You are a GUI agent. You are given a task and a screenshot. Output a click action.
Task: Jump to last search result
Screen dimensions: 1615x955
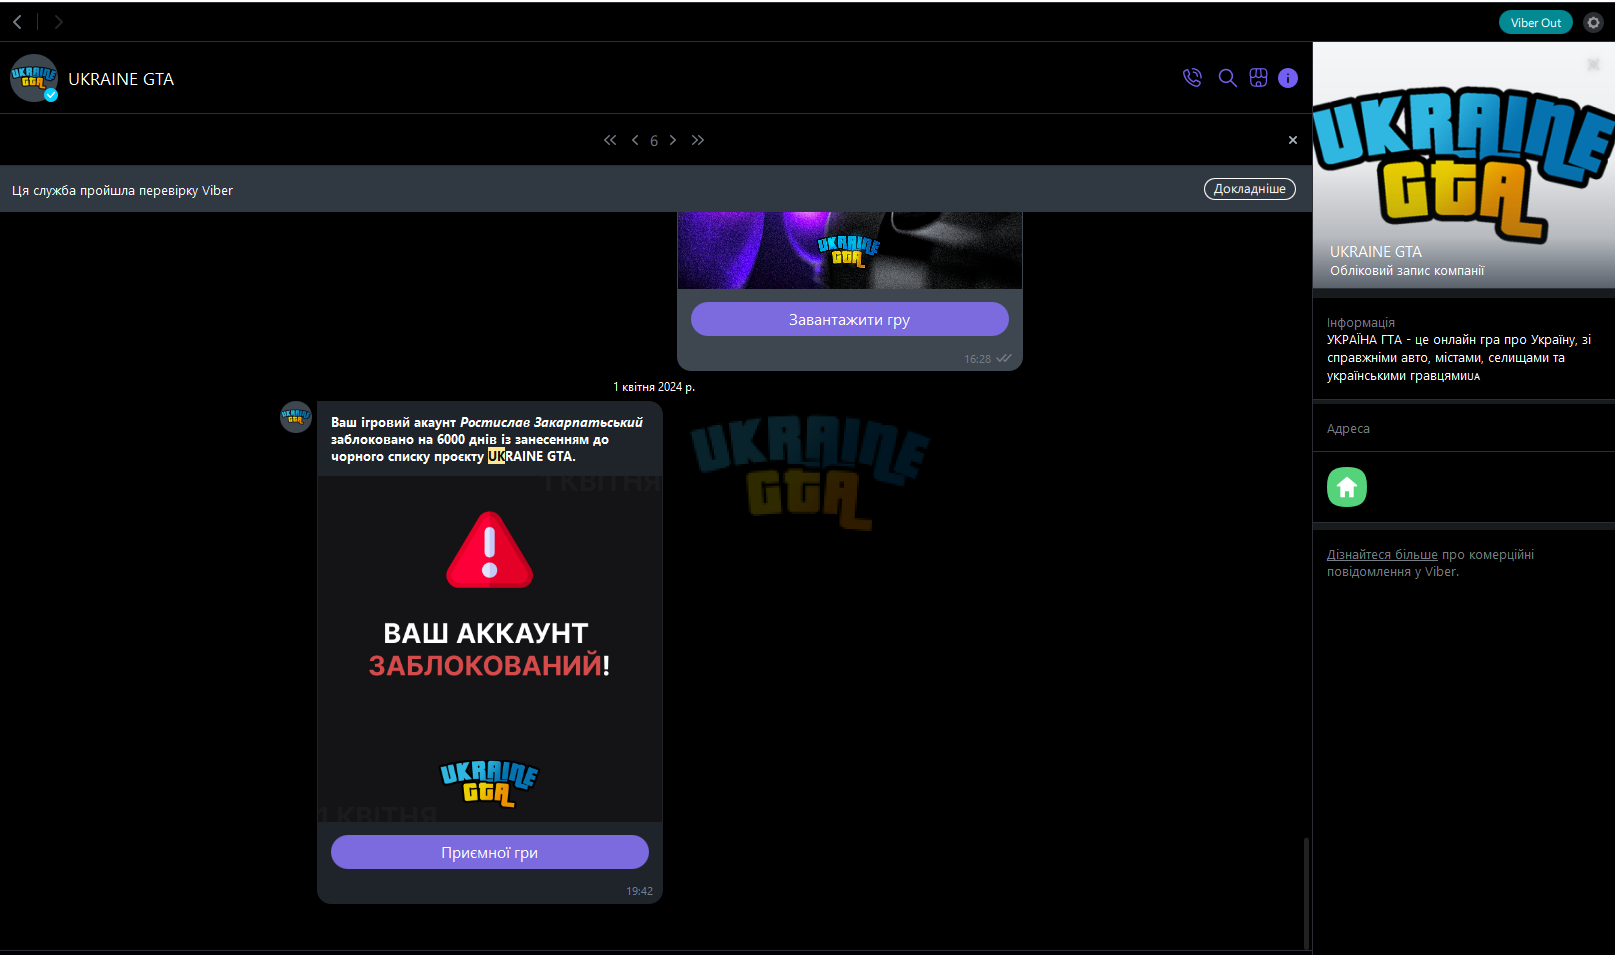698,140
